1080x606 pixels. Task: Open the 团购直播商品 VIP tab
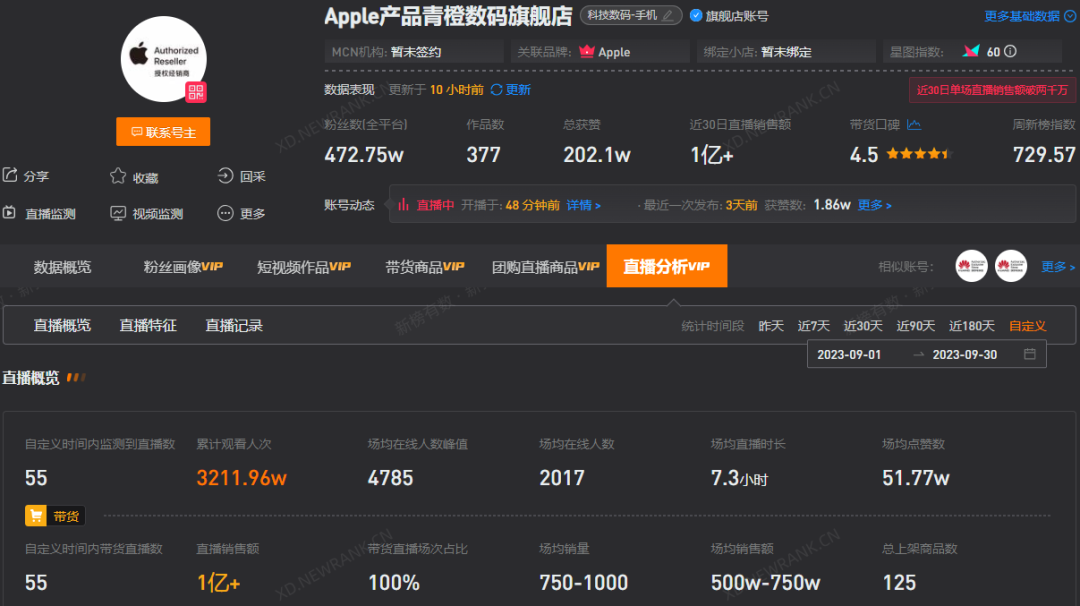[546, 267]
